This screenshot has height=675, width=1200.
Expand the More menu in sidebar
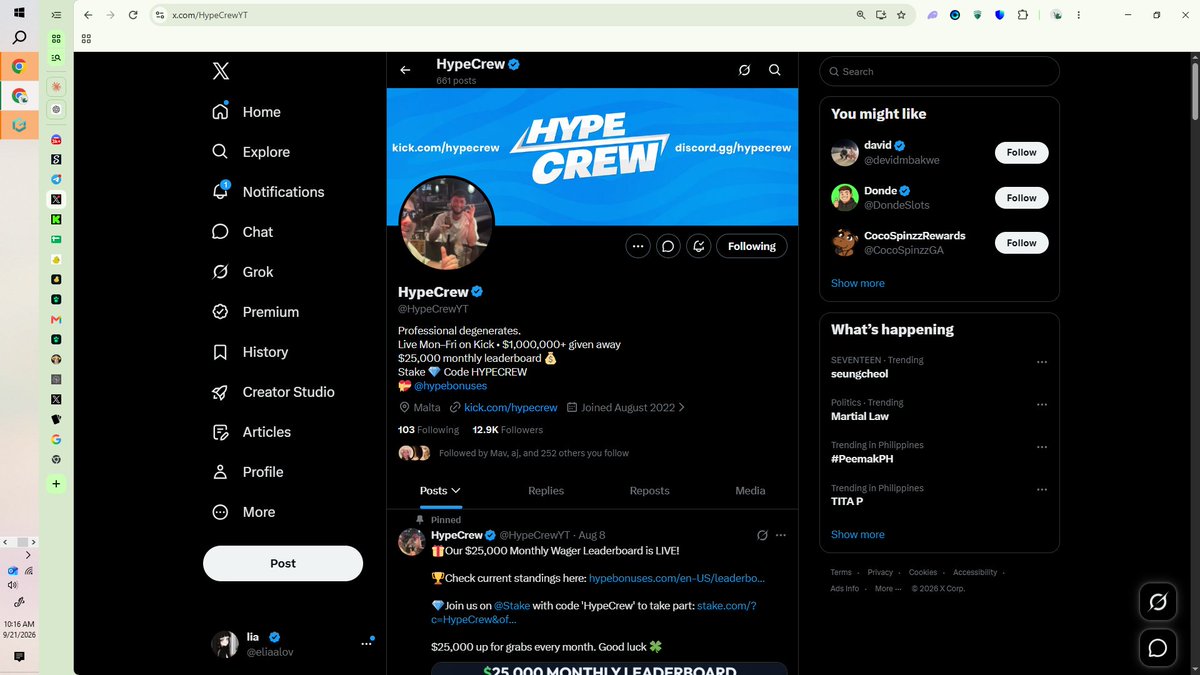[x=243, y=512]
